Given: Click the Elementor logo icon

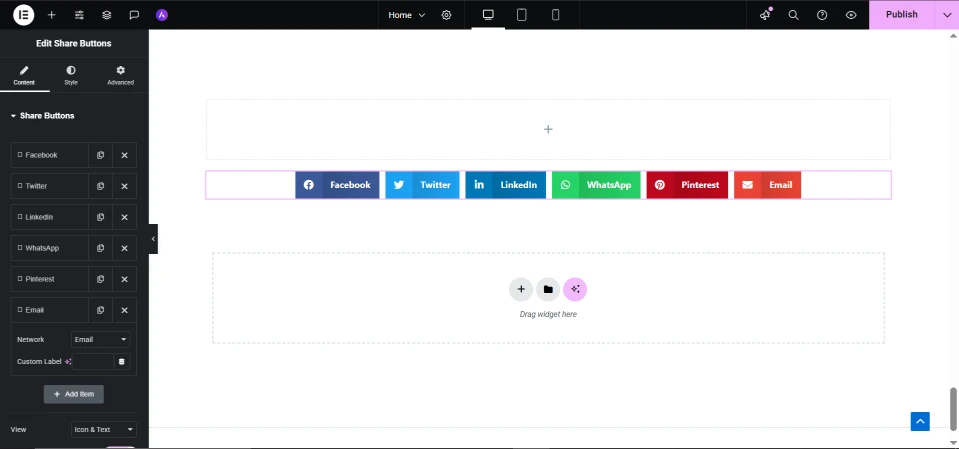Looking at the screenshot, I should coord(24,15).
